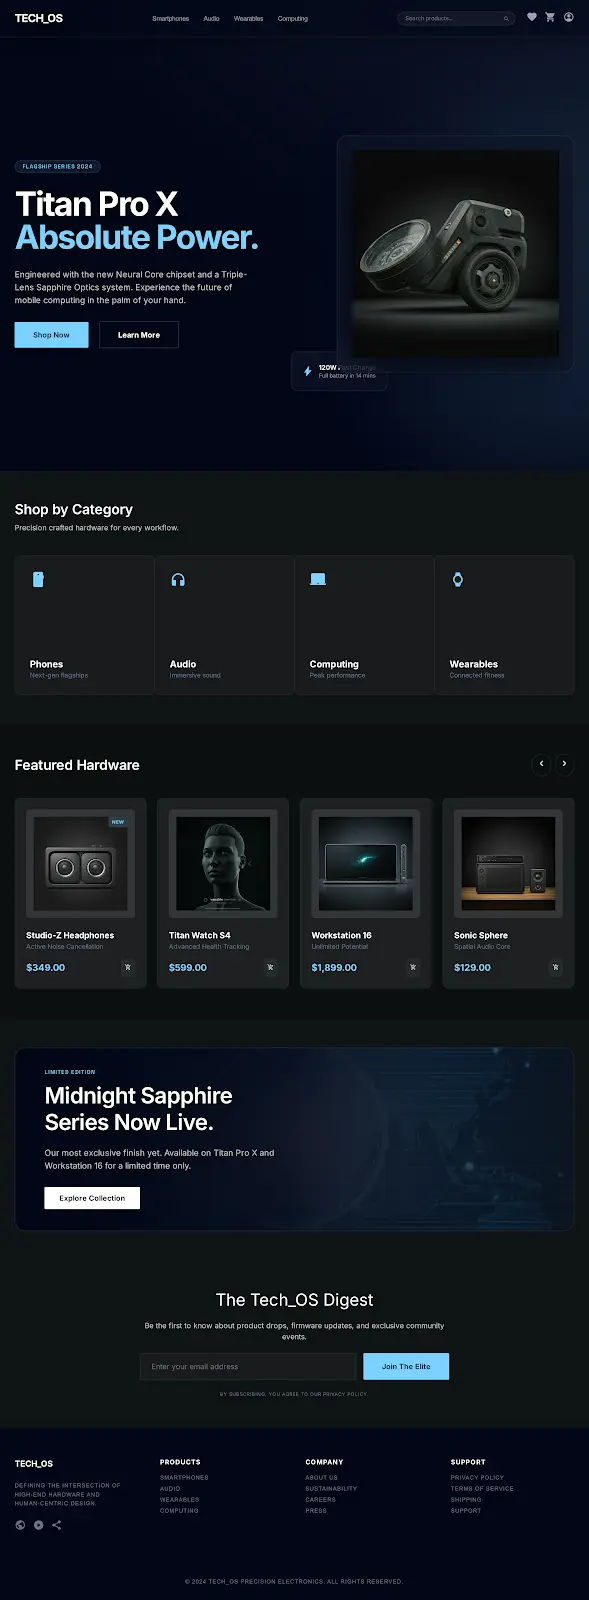Add Titan Watch S4 to cart

pos(270,967)
